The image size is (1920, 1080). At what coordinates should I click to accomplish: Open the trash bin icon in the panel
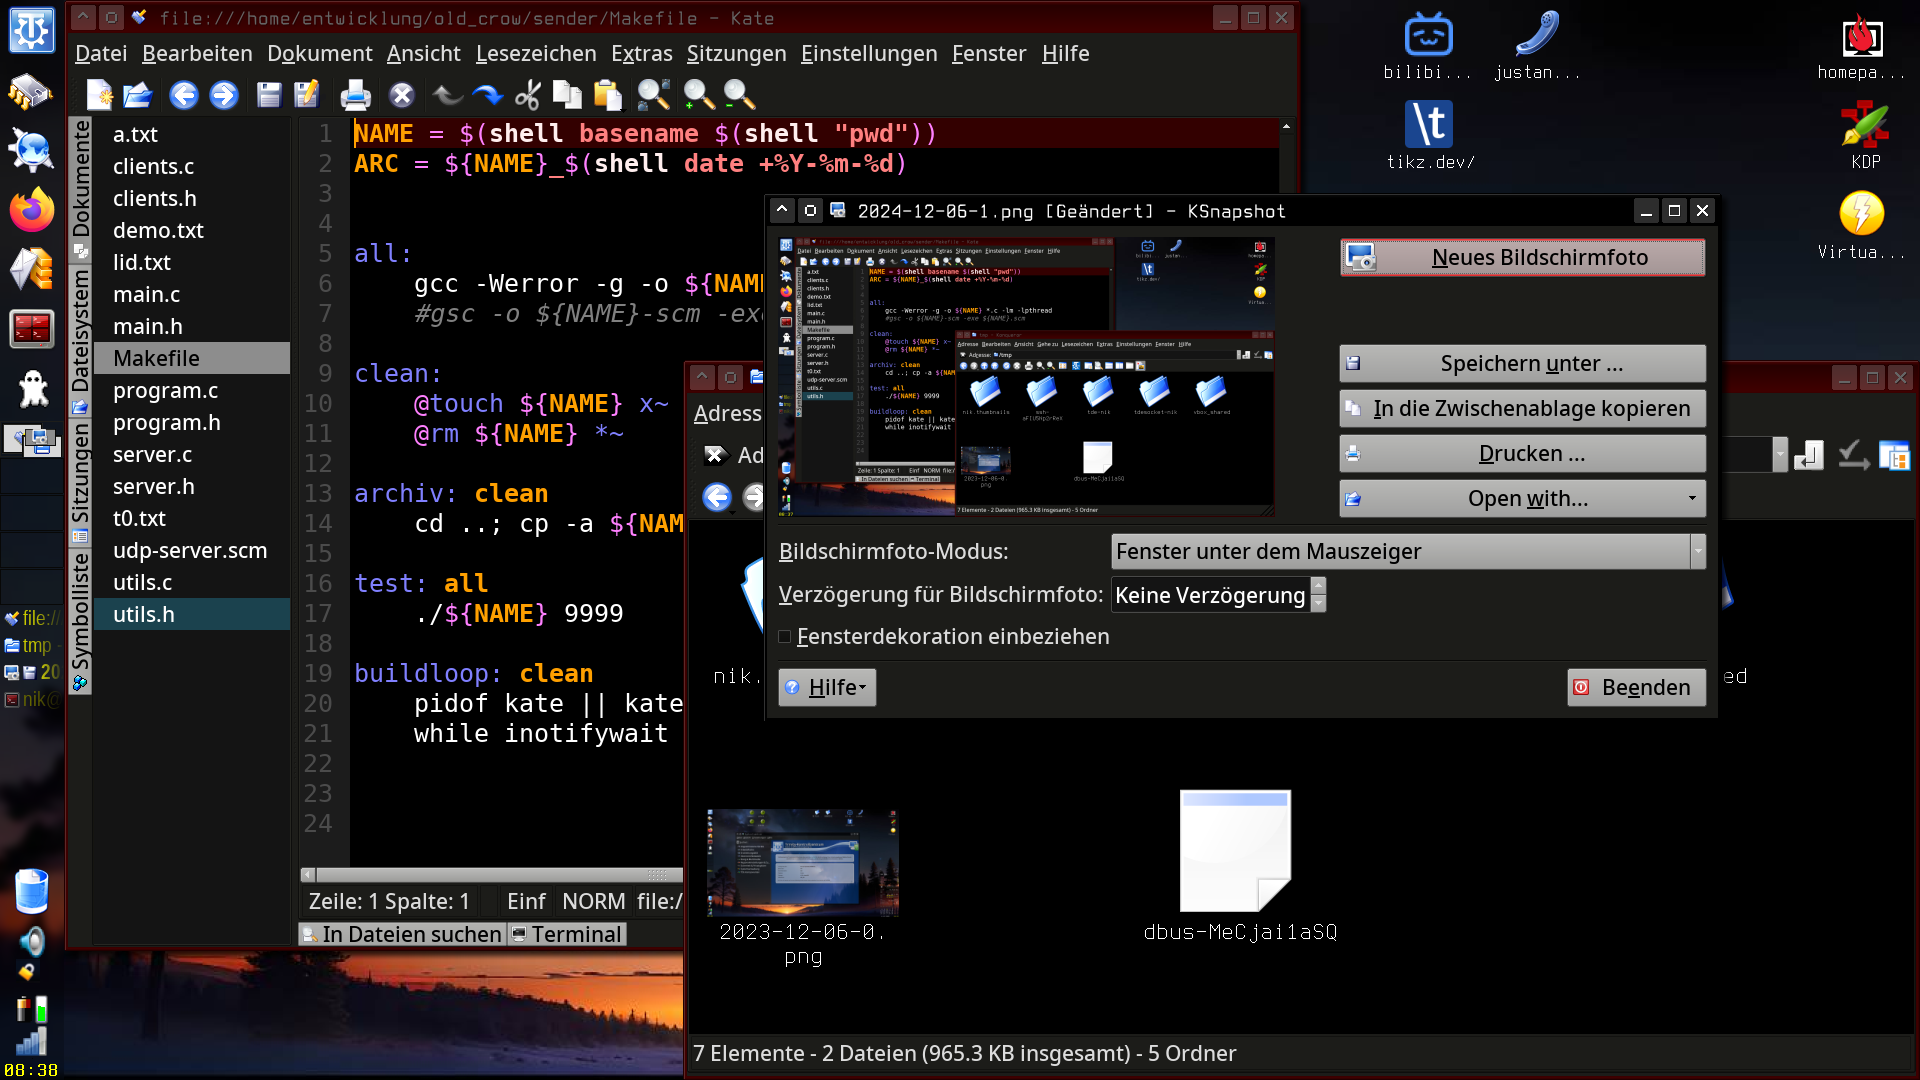coord(31,891)
